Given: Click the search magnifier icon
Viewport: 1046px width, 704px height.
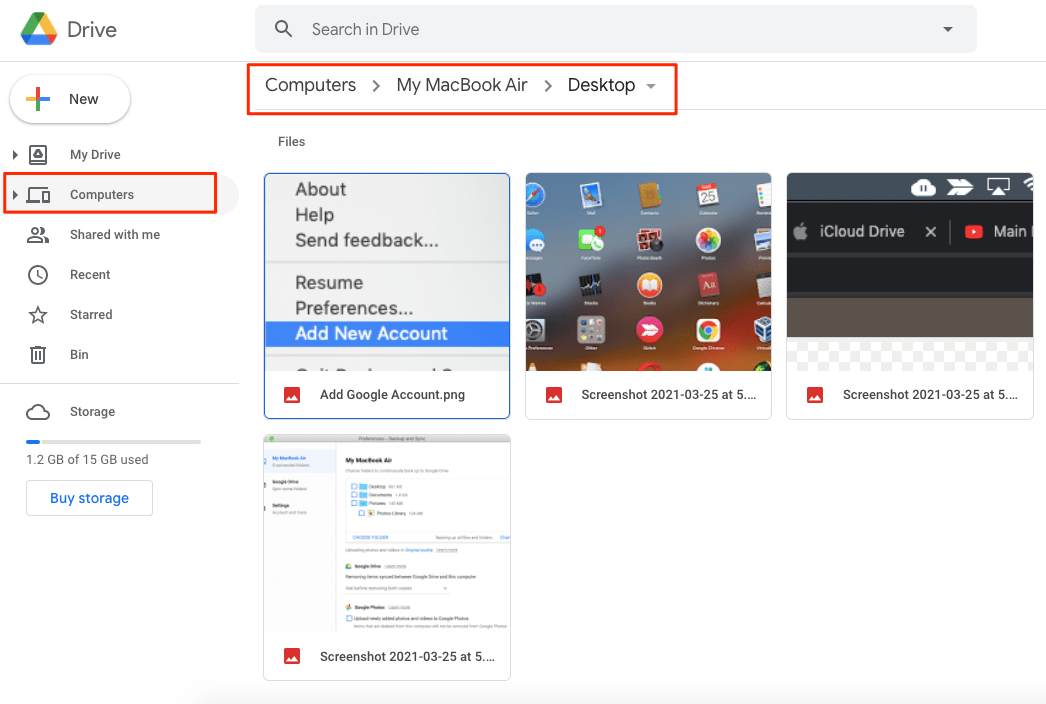Looking at the screenshot, I should (x=284, y=29).
